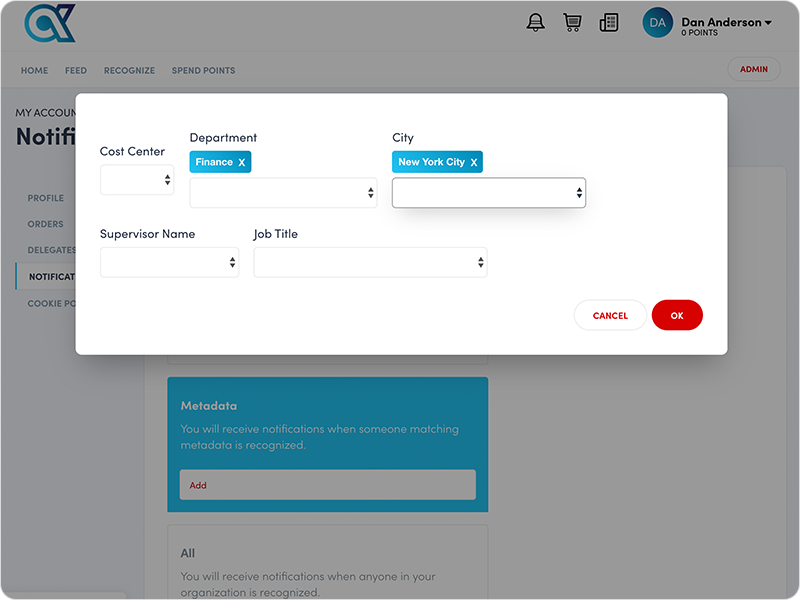Remove the Finance department tag
The image size is (800, 600).
(x=242, y=162)
